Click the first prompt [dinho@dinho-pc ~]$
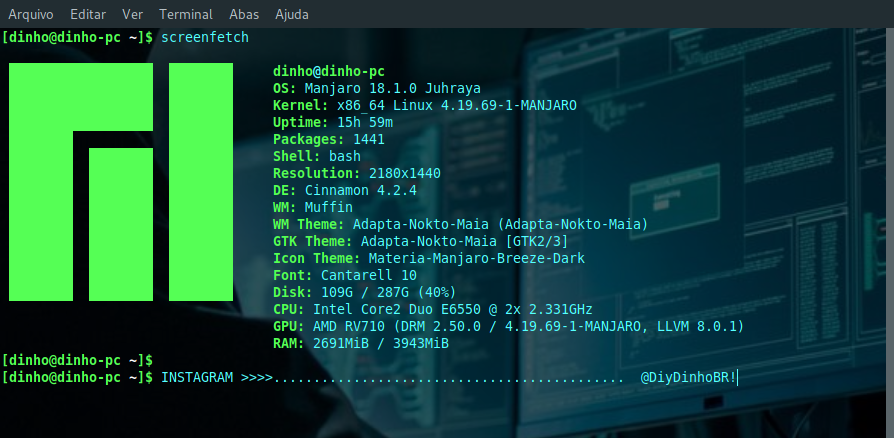The width and height of the screenshot is (894, 438). point(78,38)
